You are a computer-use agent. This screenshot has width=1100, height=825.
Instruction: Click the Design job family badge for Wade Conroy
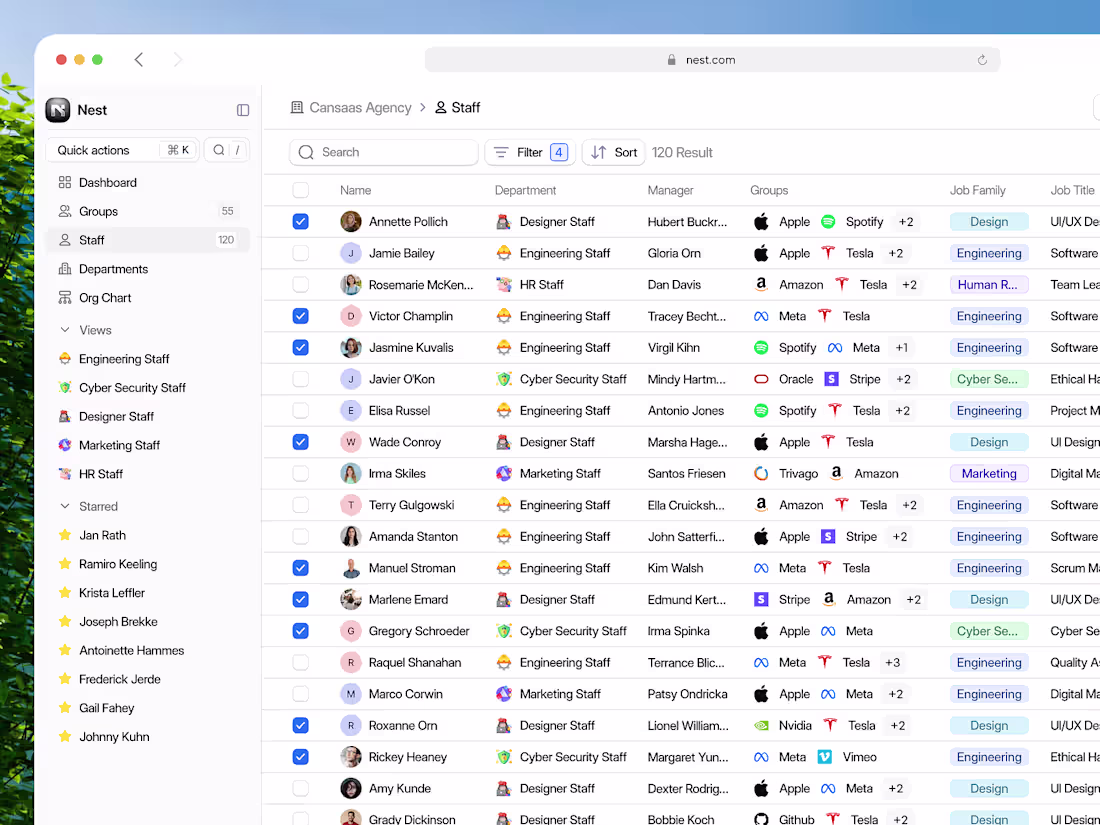988,441
